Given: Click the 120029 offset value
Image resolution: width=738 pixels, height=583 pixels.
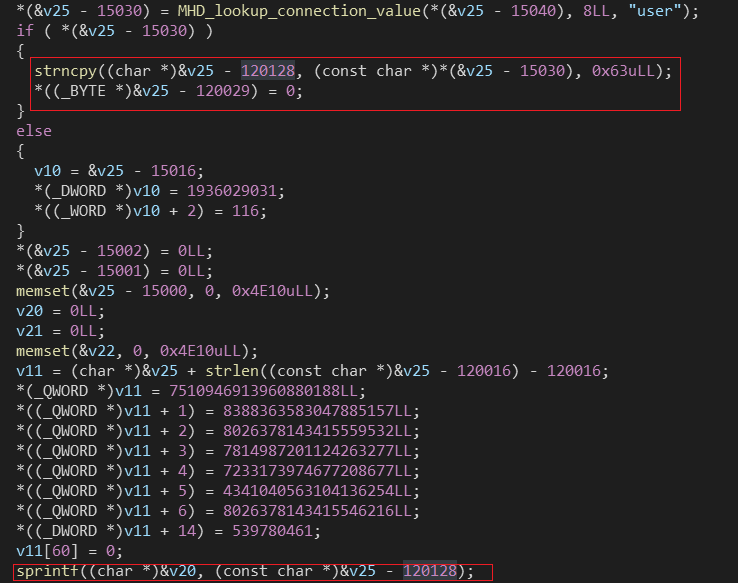Looking at the screenshot, I should pyautogui.click(x=223, y=91).
